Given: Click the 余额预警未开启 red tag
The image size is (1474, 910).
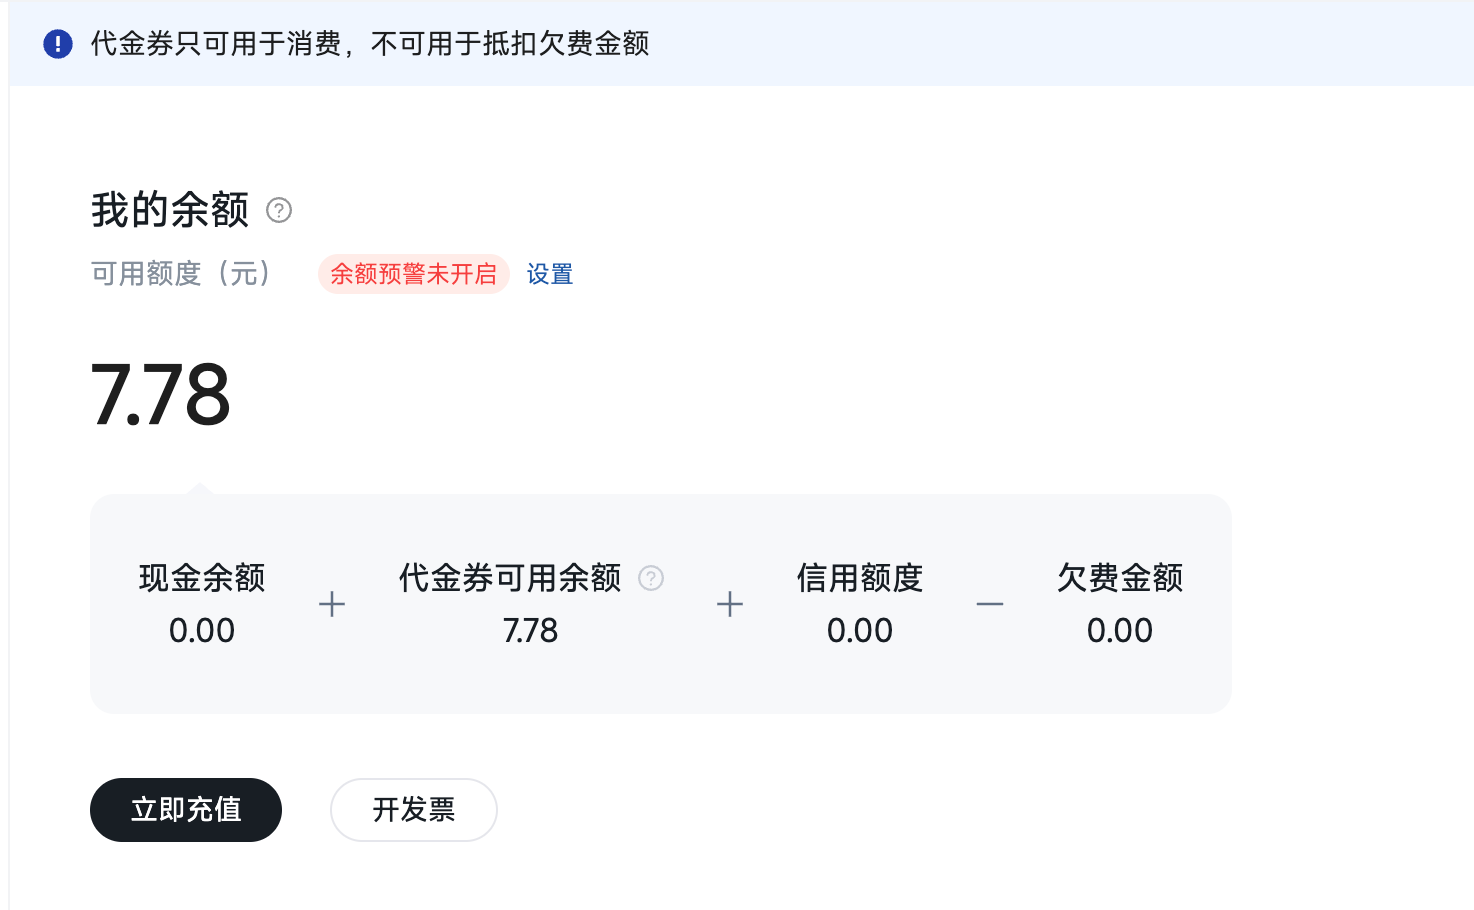Looking at the screenshot, I should click(414, 274).
